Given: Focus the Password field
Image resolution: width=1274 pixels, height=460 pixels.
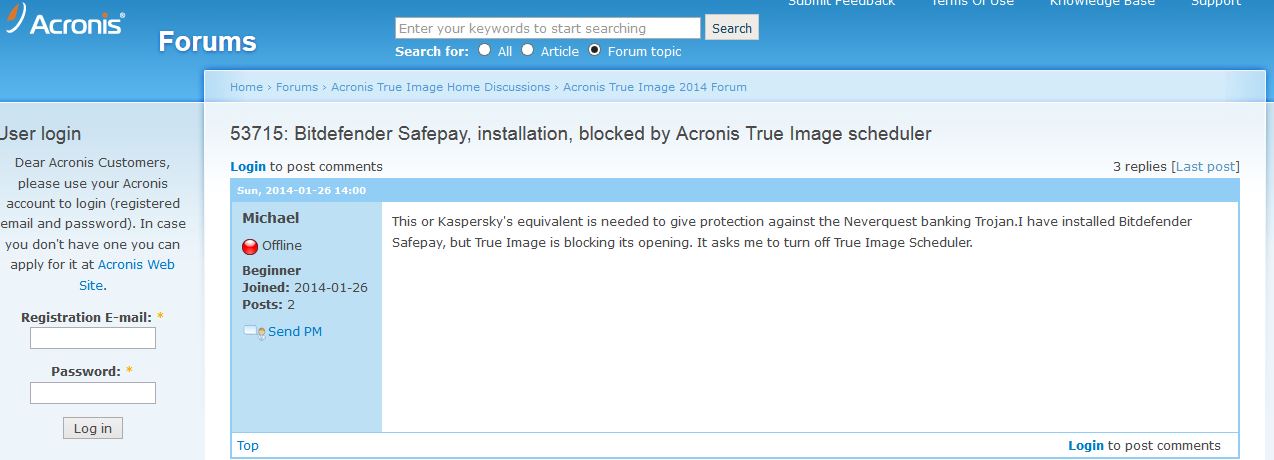Looking at the screenshot, I should point(93,393).
